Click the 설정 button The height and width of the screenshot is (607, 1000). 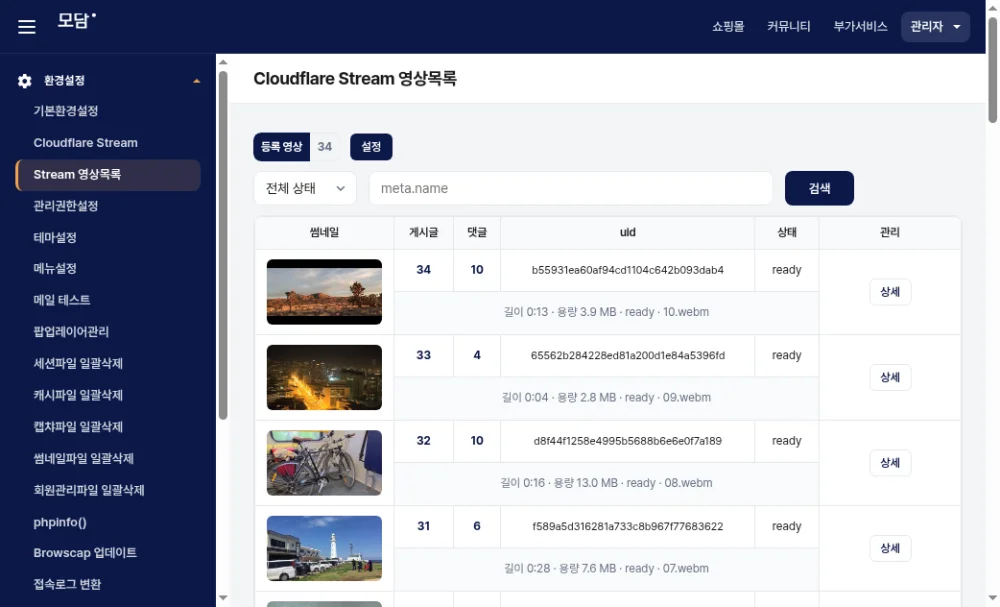[x=371, y=147]
